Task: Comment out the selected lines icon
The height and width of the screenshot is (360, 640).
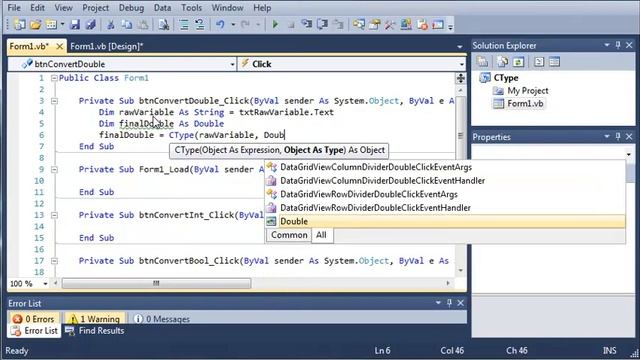Action: (184, 24)
